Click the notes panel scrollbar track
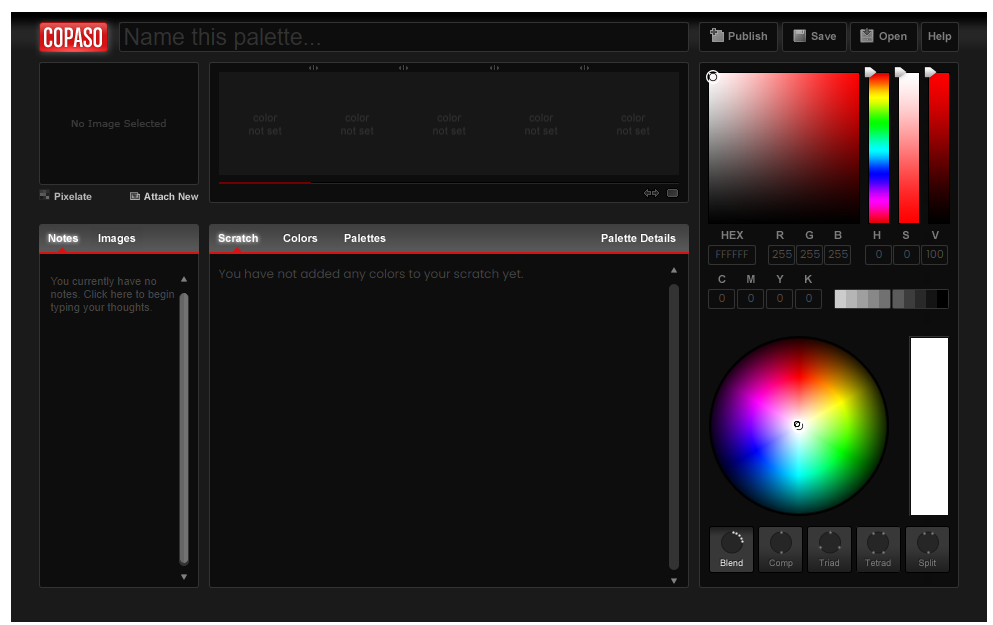 point(184,428)
